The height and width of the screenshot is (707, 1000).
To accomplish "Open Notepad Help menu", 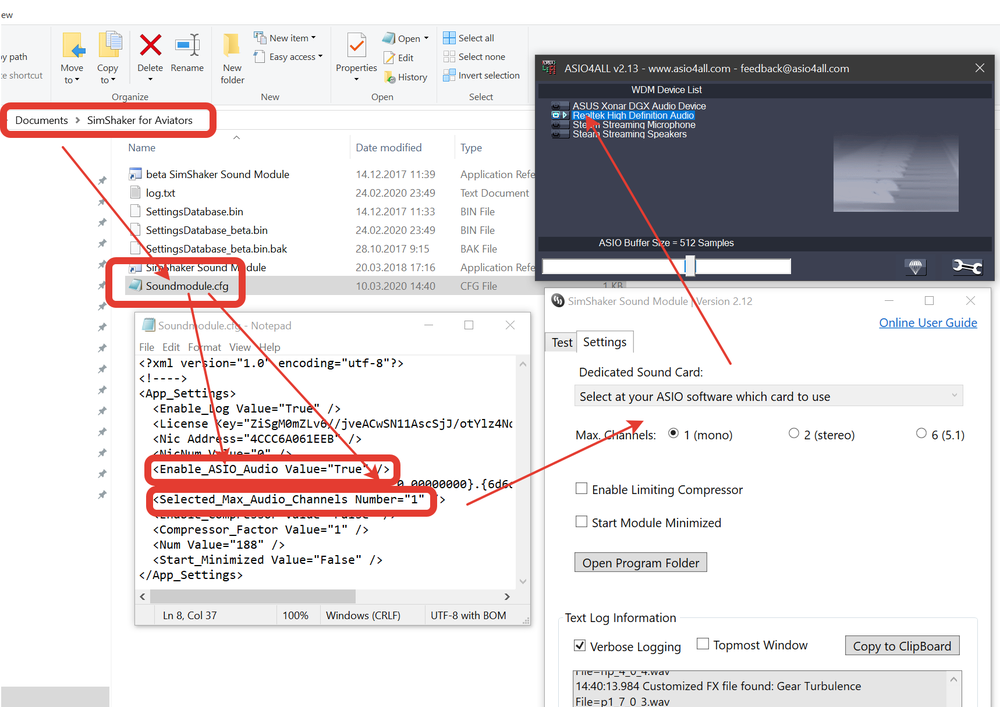I will 270,347.
